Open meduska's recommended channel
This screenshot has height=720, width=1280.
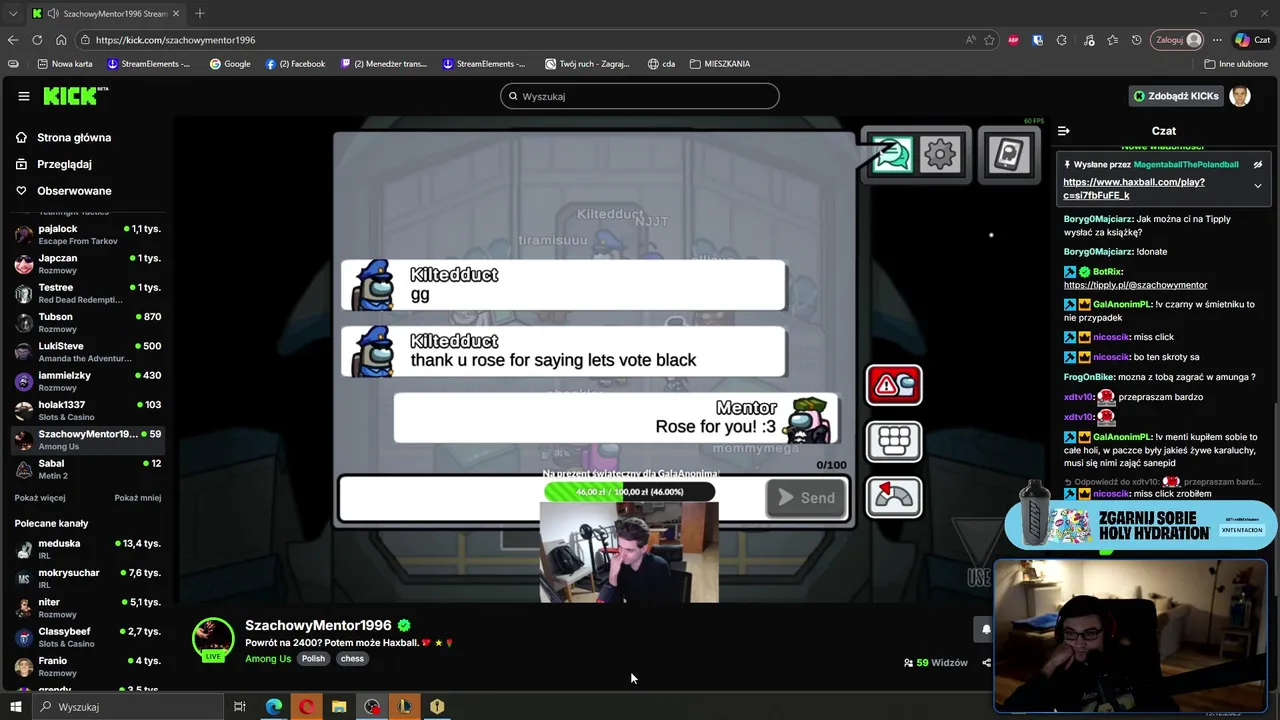[x=88, y=549]
